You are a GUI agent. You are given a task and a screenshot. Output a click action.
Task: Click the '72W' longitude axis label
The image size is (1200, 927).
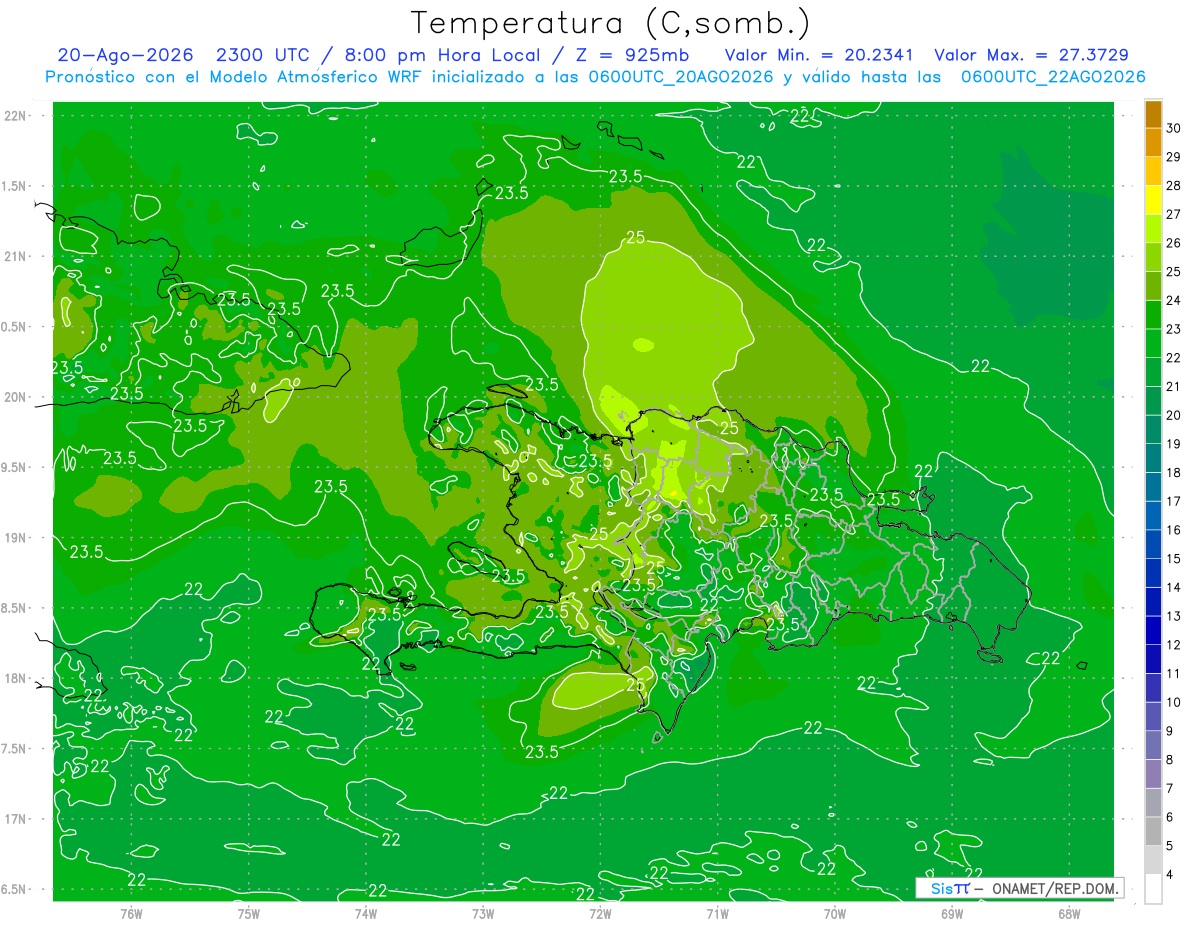(600, 913)
